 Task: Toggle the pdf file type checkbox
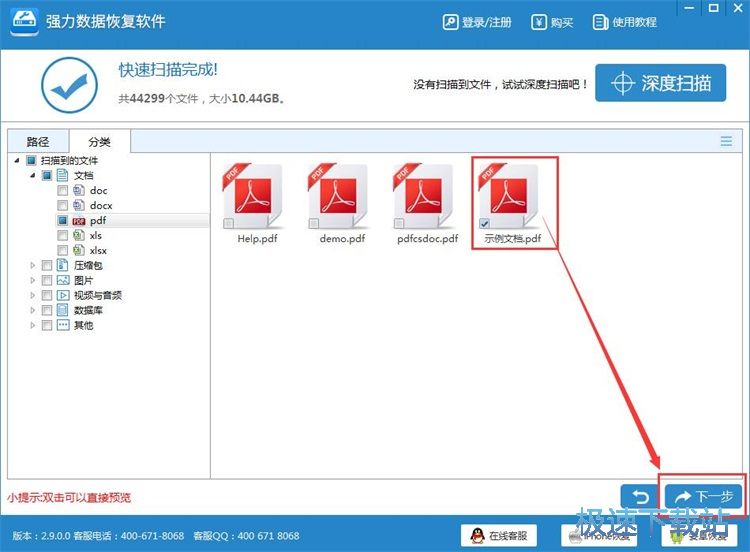tap(63, 221)
